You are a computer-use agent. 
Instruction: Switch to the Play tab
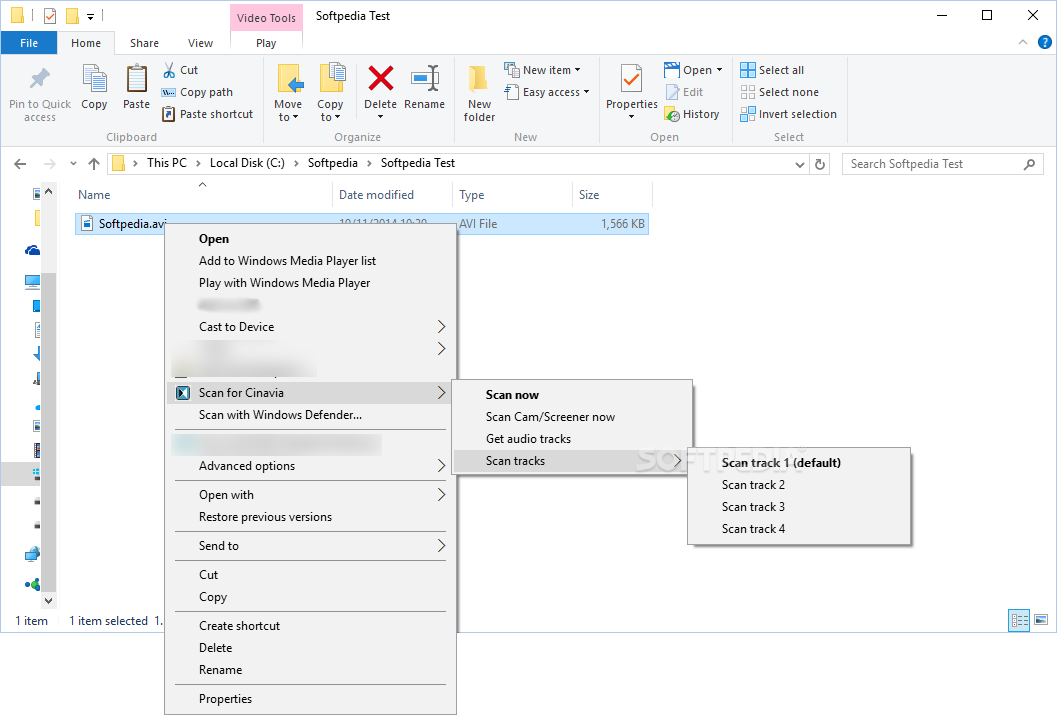[266, 43]
